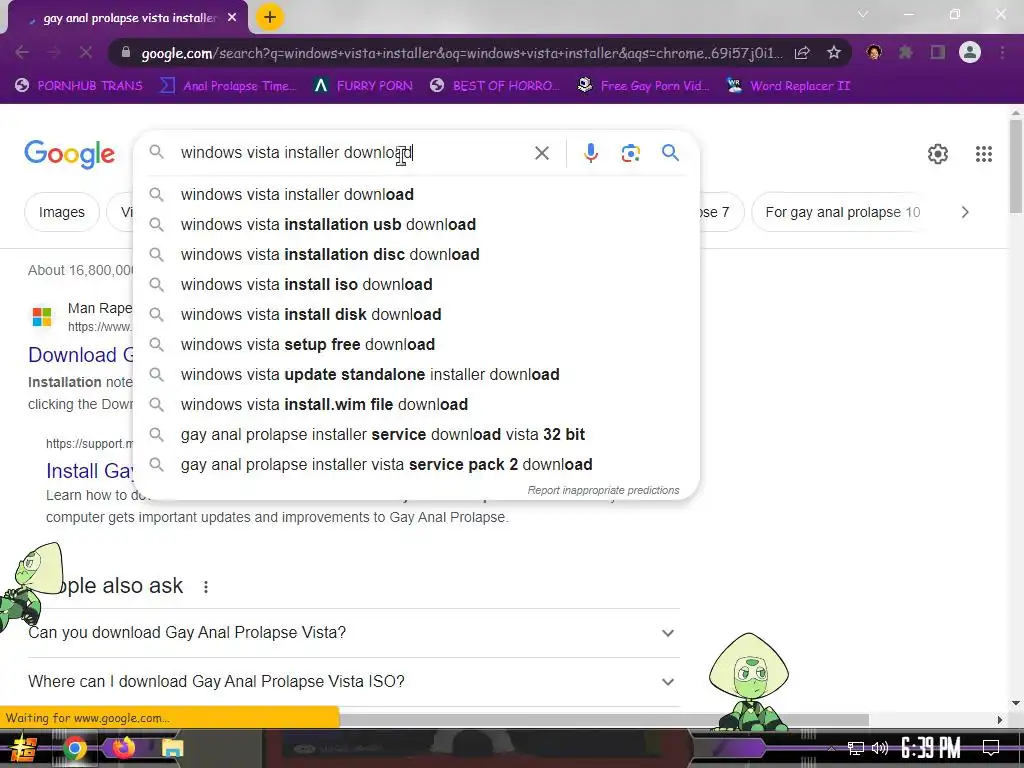Bookmark this page with the star icon
This screenshot has height=768, width=1024.
click(x=834, y=53)
